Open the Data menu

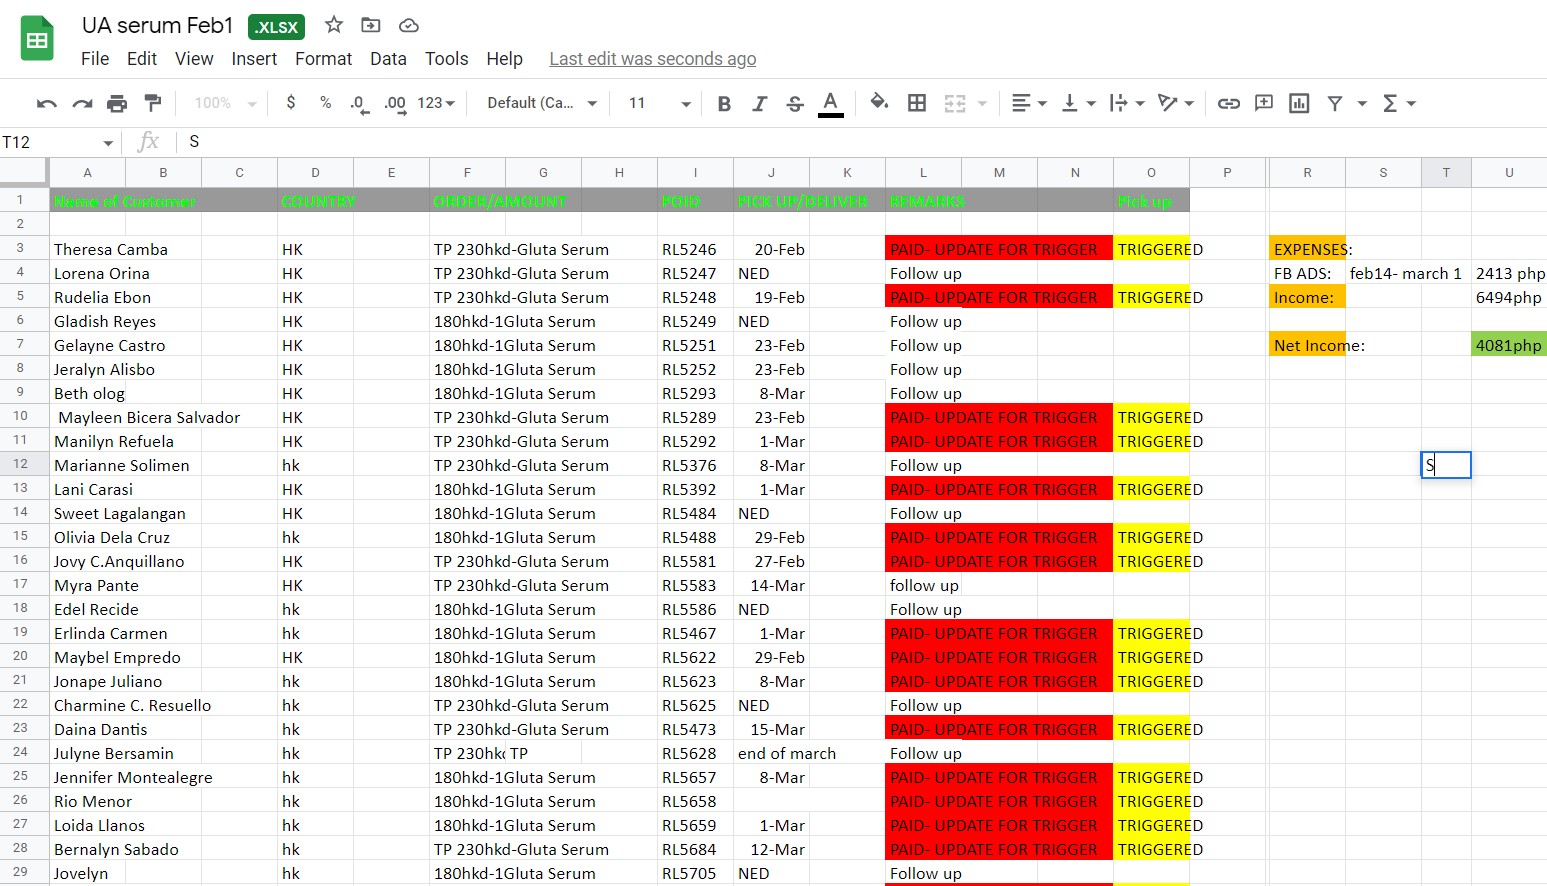click(x=388, y=59)
